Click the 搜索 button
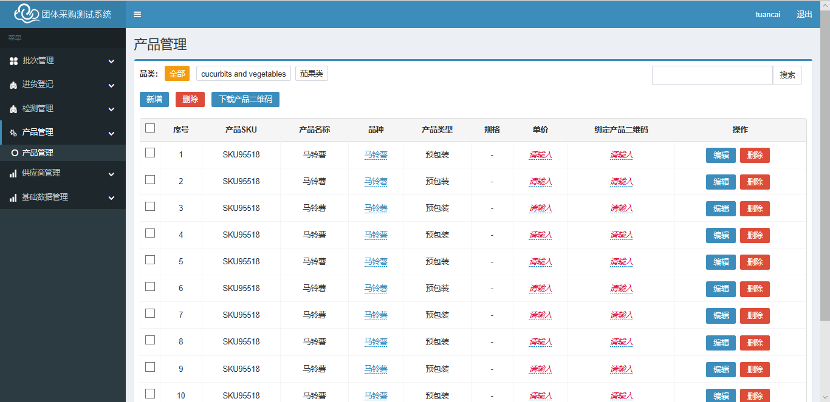Image resolution: width=830 pixels, height=402 pixels. 787,75
